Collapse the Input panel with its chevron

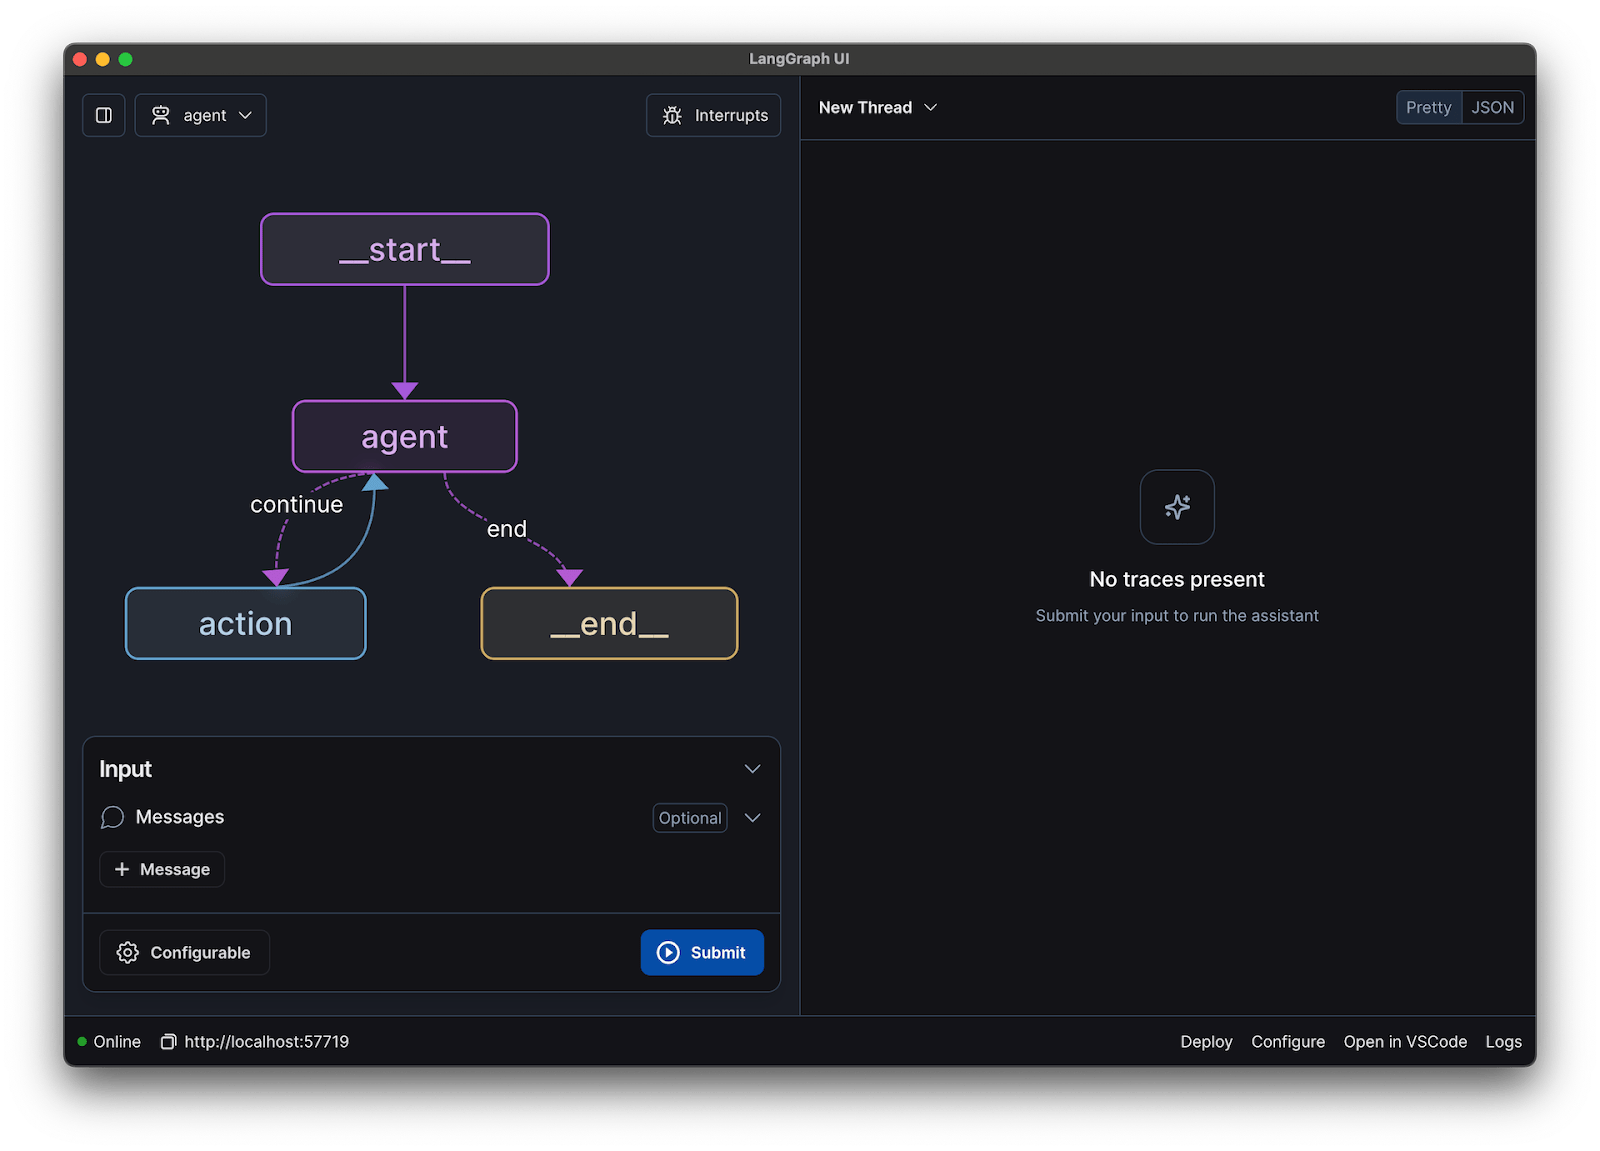click(752, 769)
